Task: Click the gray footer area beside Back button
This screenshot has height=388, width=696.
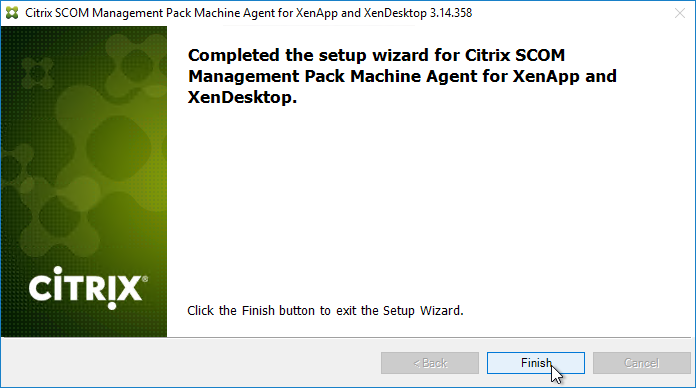Action: (191, 363)
